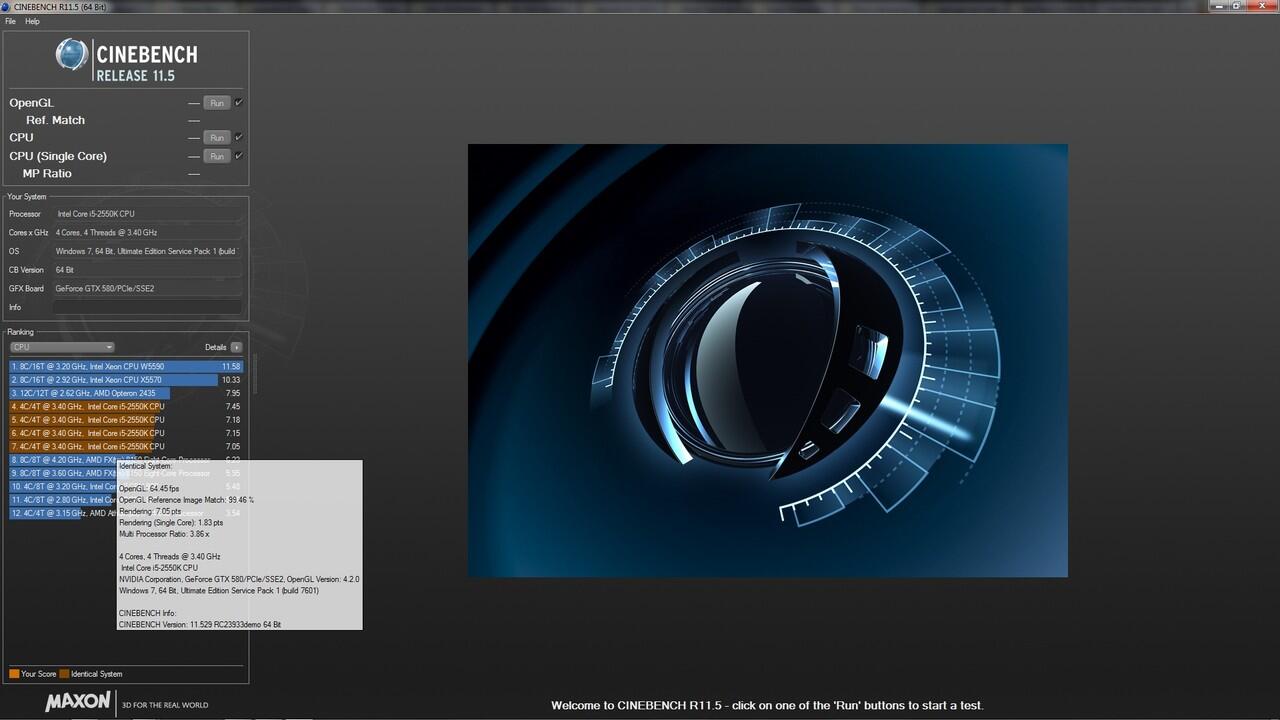
Task: Select ranking row 8 8C/8T @ 4.20 GHz
Action: click(x=63, y=460)
